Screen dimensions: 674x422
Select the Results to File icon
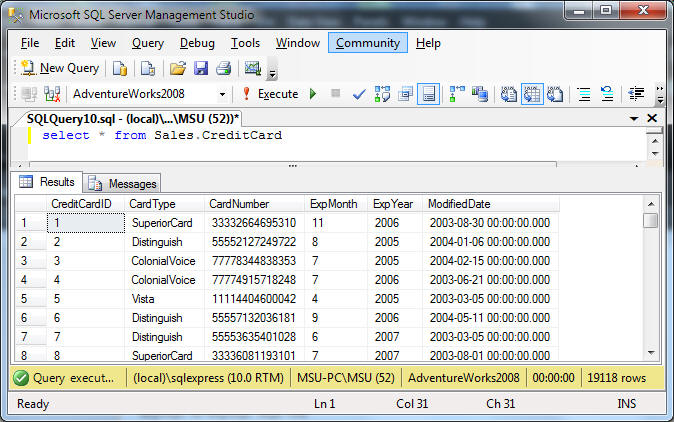coord(555,94)
